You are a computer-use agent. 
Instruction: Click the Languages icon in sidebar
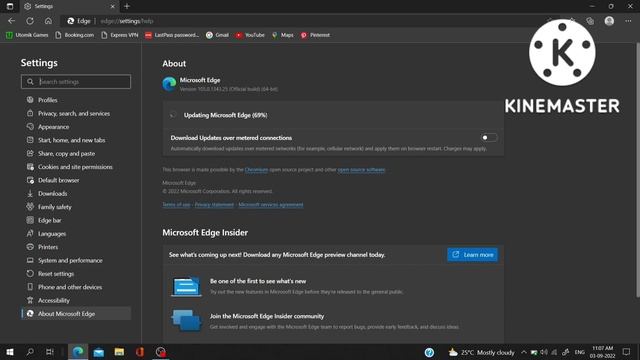click(30, 233)
